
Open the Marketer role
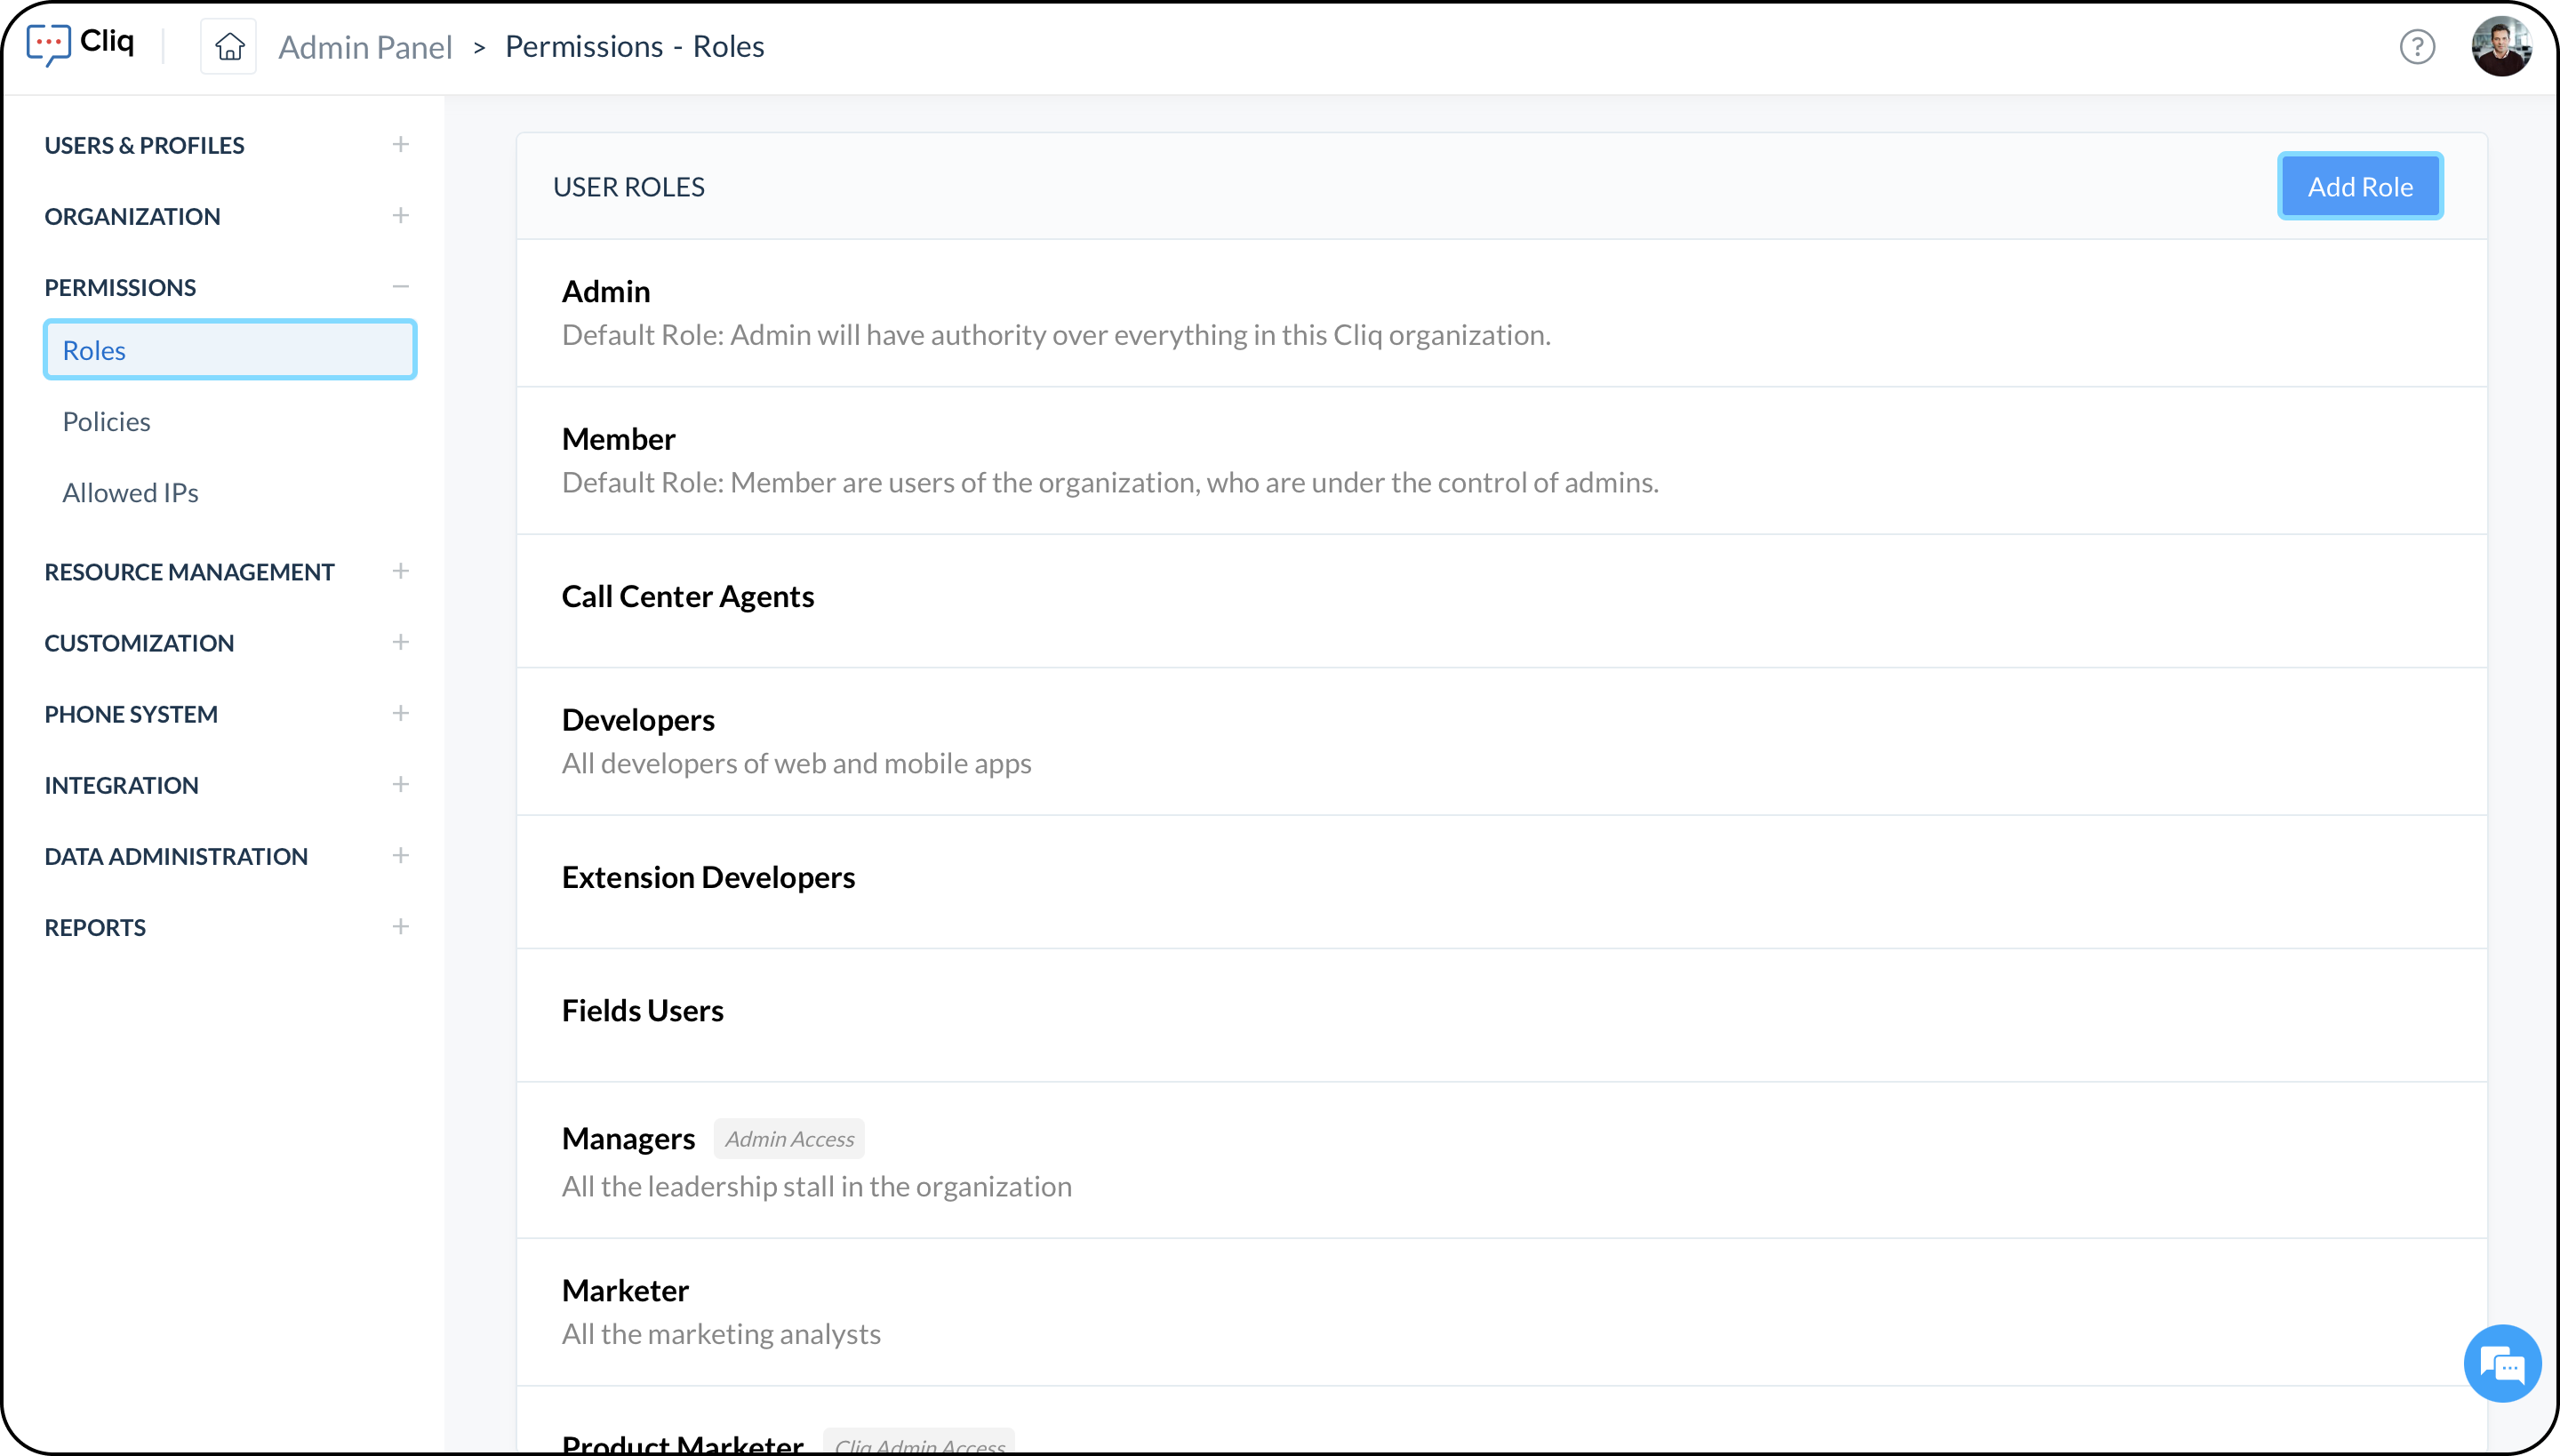pos(1501,1312)
